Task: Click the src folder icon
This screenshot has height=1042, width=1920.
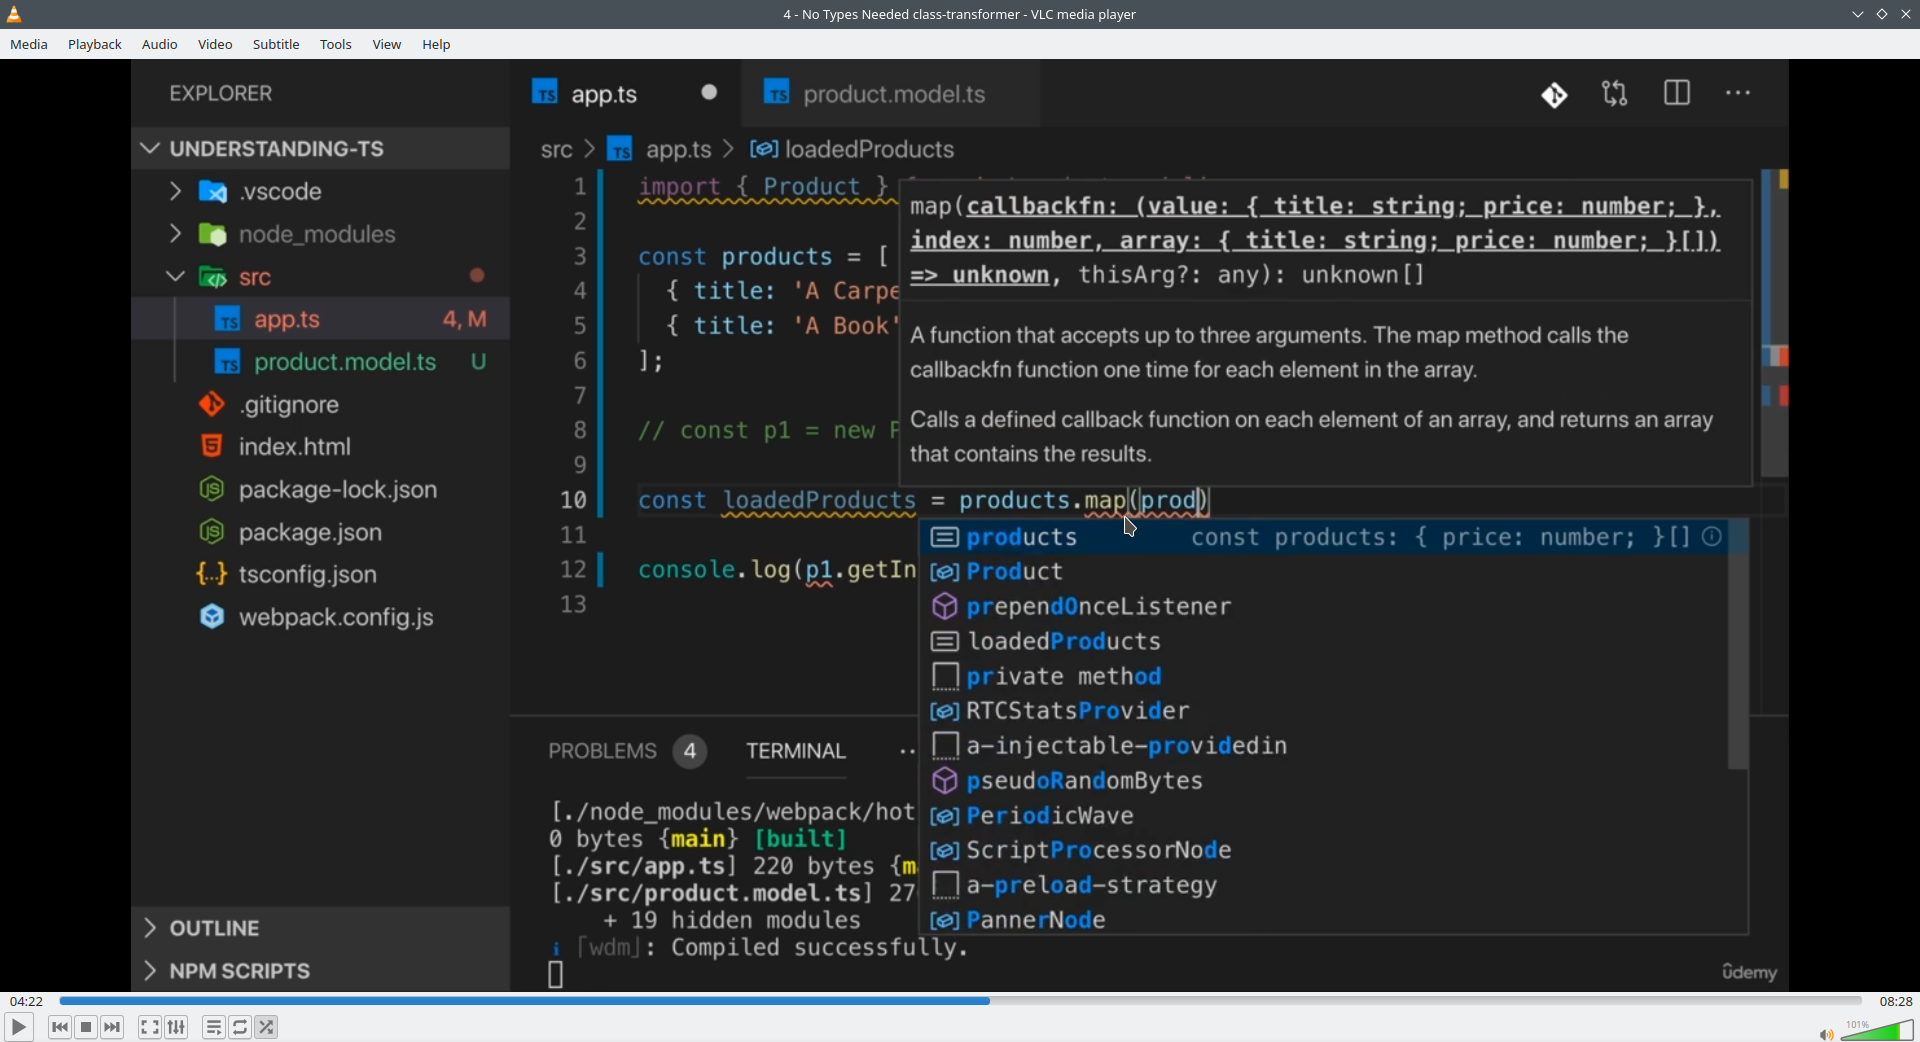Action: coord(213,277)
